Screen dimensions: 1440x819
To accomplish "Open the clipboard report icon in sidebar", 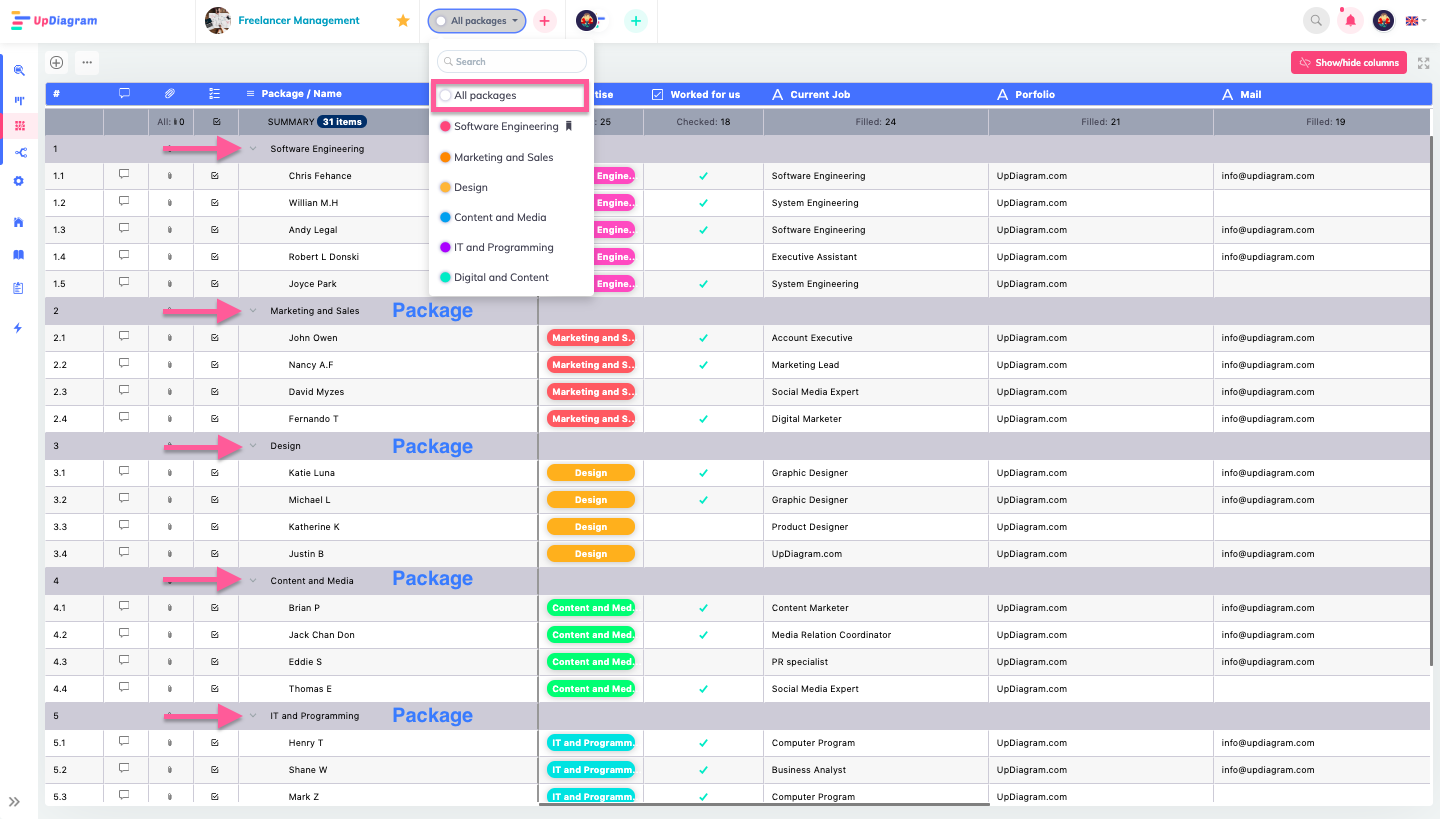I will point(18,288).
